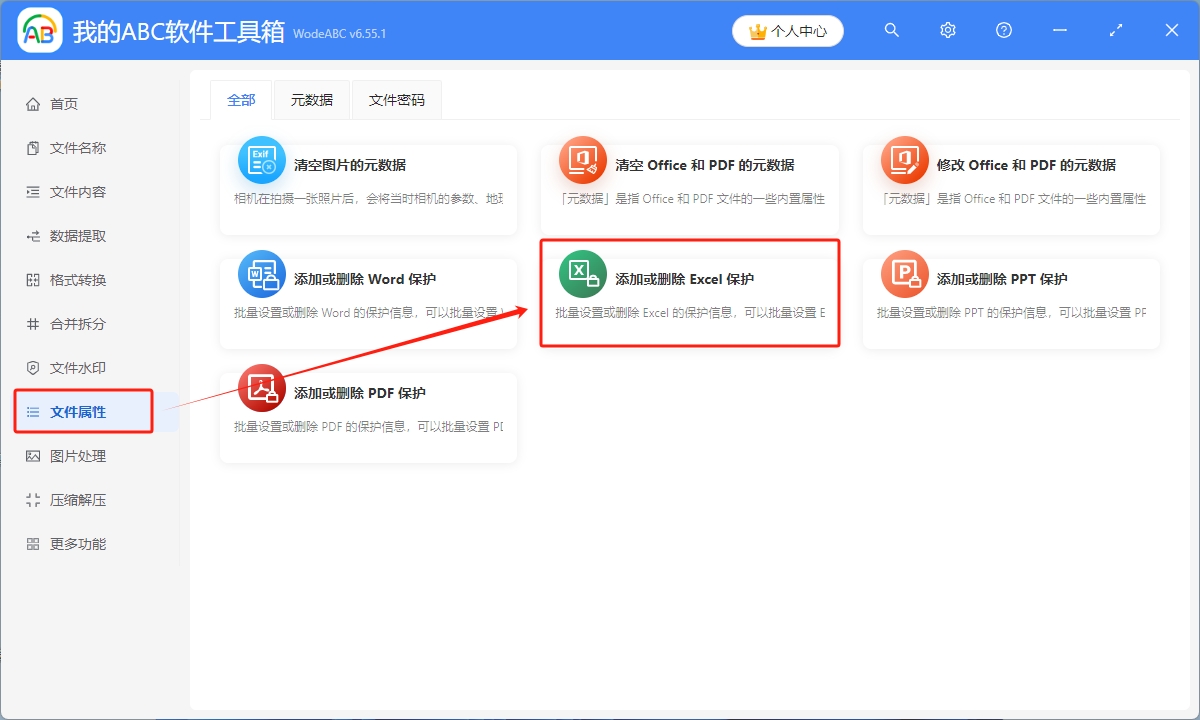1200x720 pixels.
Task: Open 添加或删除 PDF 保护 tool
Action: tap(368, 408)
